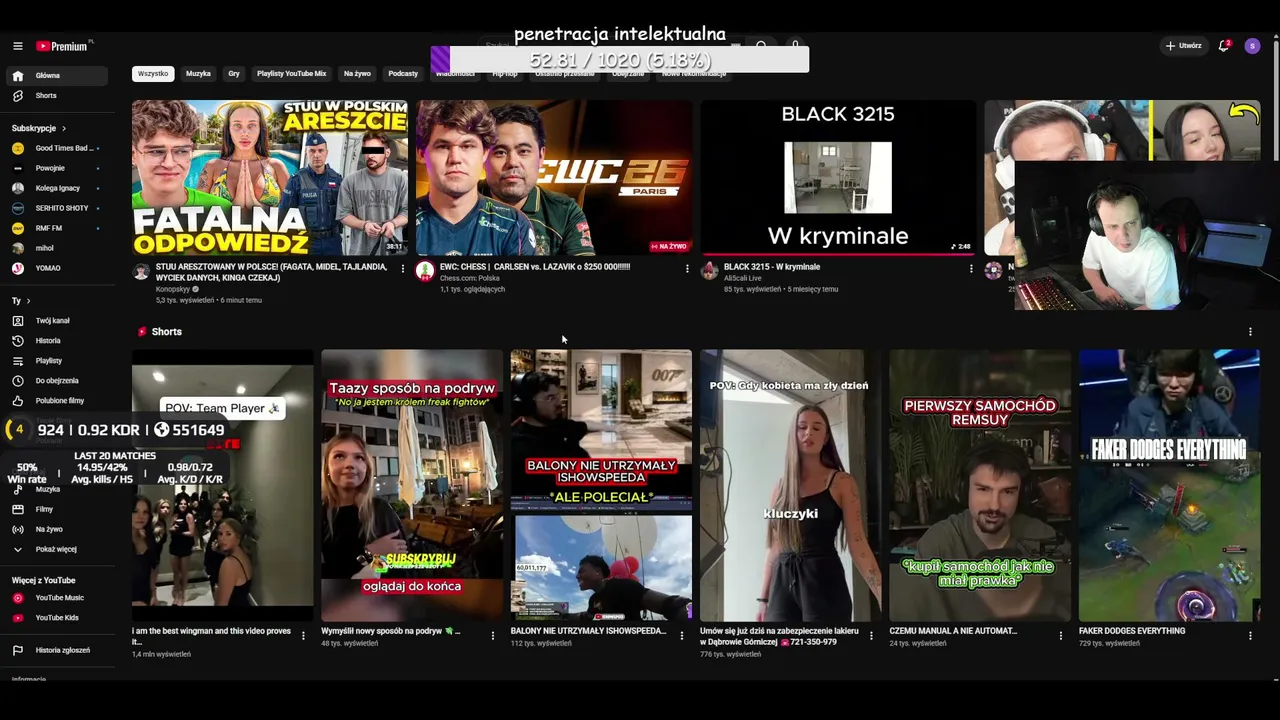Open options menu for EWC: CHESS video
Image resolution: width=1280 pixels, height=720 pixels.
[x=687, y=268]
